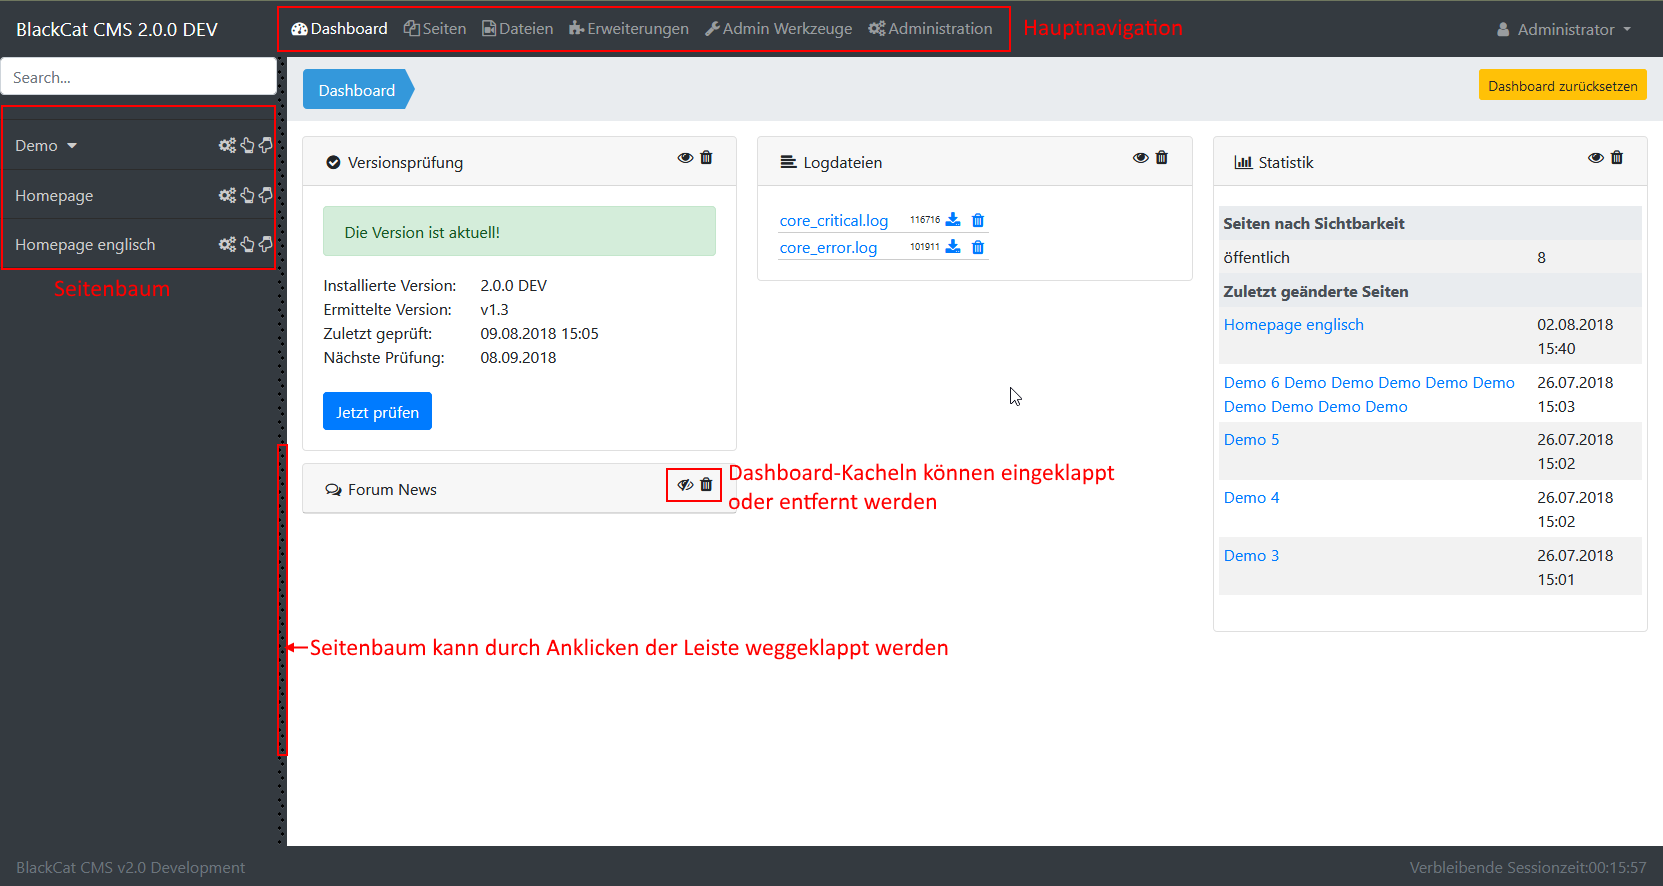Open settings gears for Homepage row

tap(228, 195)
